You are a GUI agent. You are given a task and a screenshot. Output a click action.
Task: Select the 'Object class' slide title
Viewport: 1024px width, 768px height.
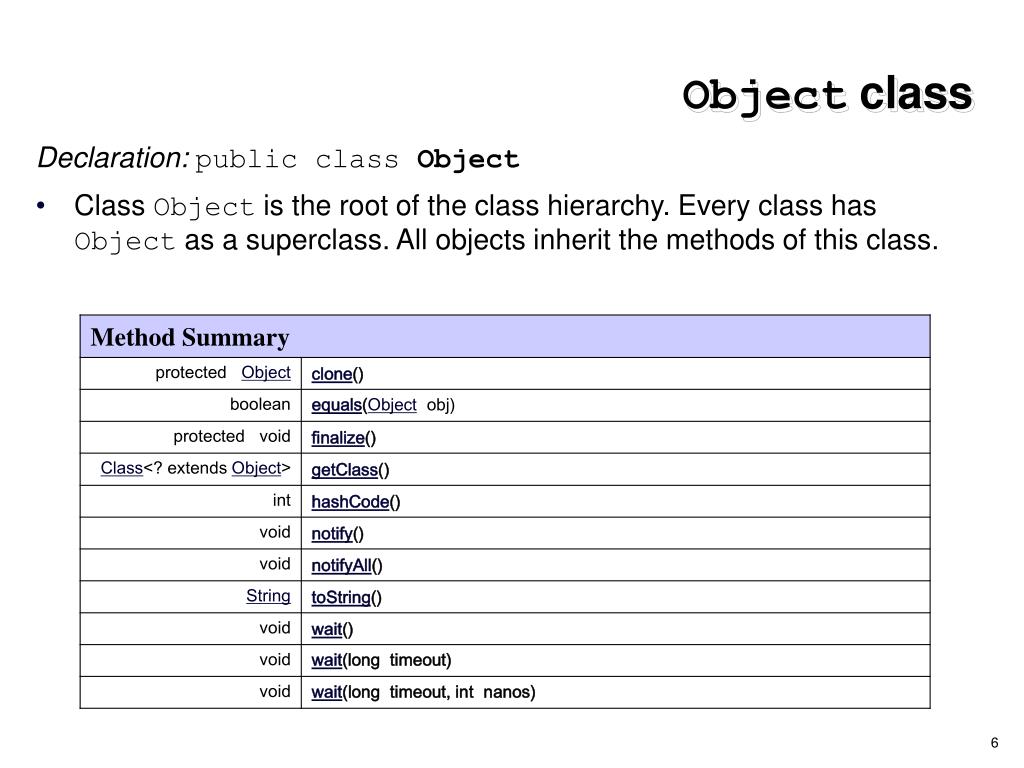coord(826,95)
